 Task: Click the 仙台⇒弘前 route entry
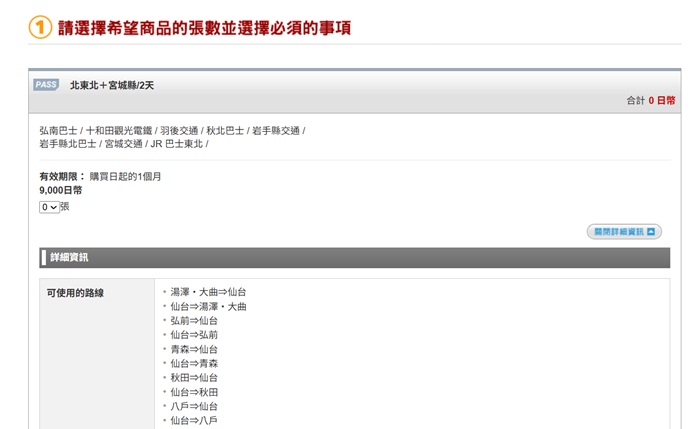(194, 335)
